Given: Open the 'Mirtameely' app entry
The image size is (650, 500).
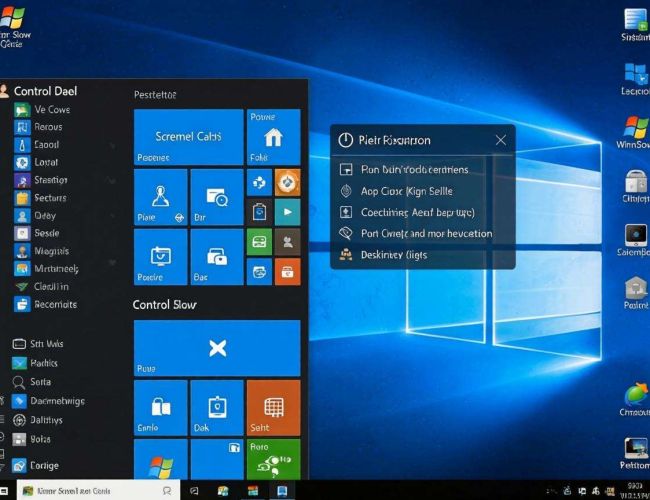Looking at the screenshot, I should click(46, 269).
